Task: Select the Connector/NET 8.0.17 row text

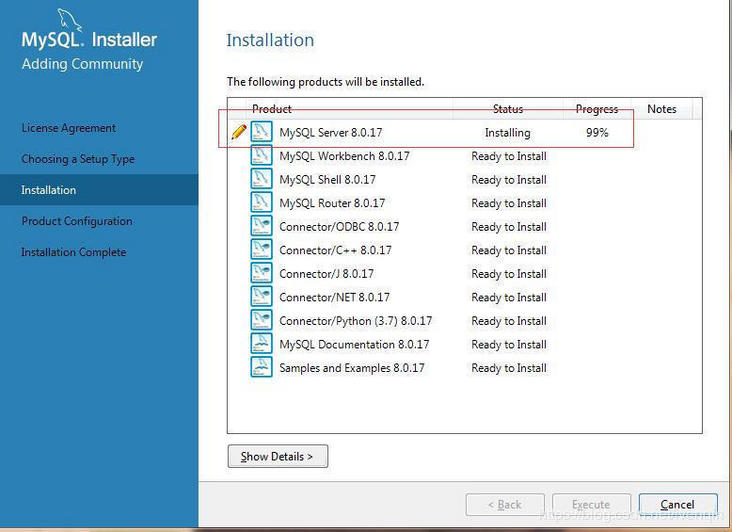Action: tap(335, 297)
